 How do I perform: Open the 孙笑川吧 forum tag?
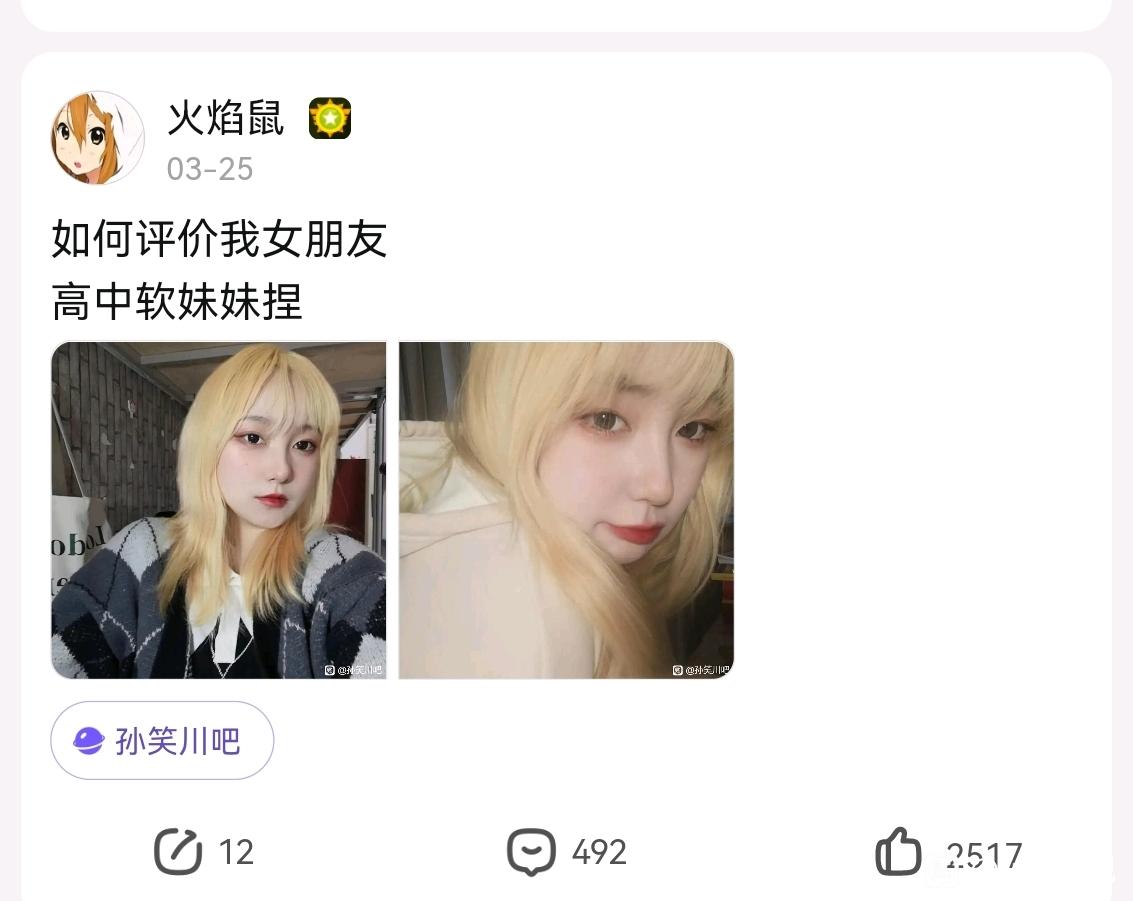pyautogui.click(x=162, y=741)
